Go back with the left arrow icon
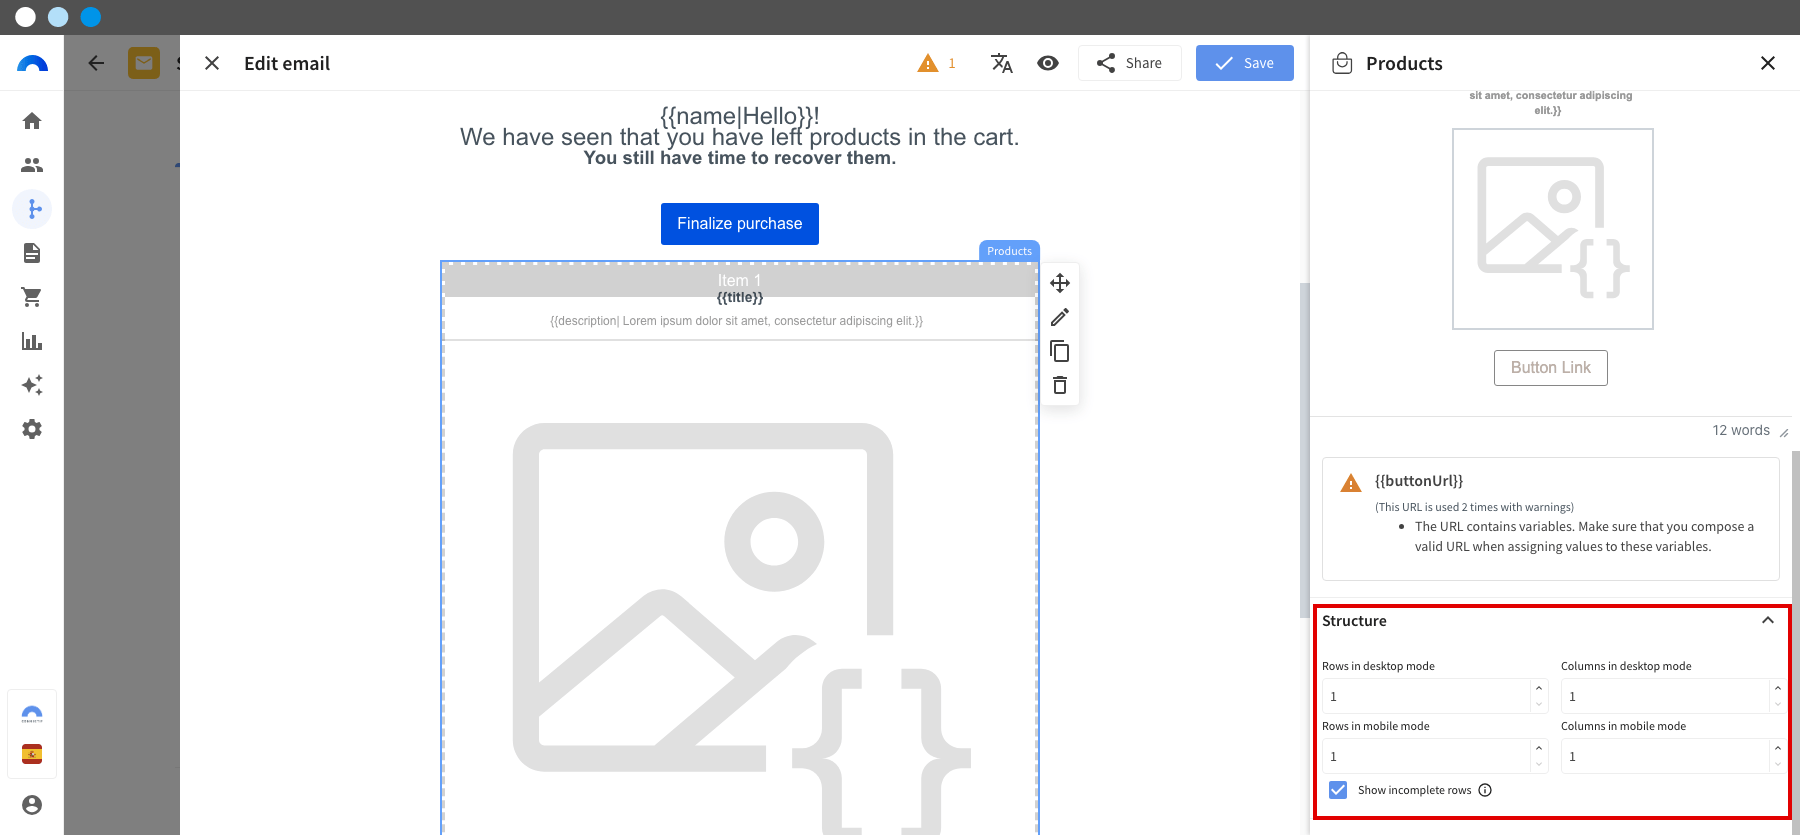1800x835 pixels. pos(96,63)
